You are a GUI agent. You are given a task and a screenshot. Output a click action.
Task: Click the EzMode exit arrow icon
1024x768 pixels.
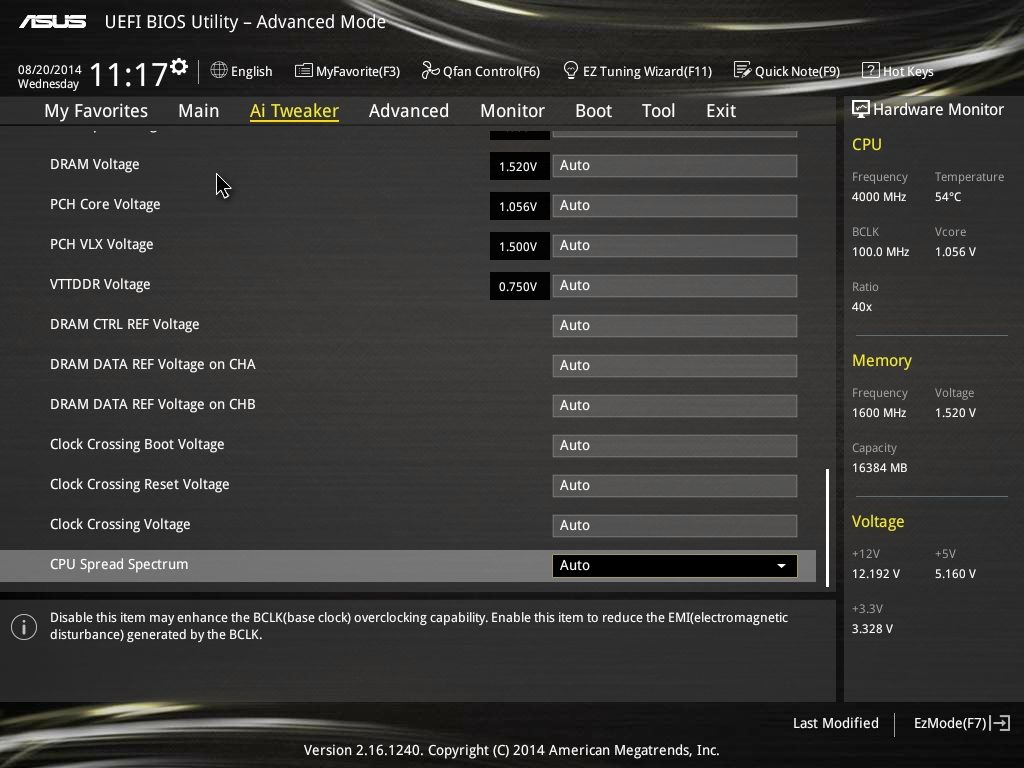(1000, 723)
